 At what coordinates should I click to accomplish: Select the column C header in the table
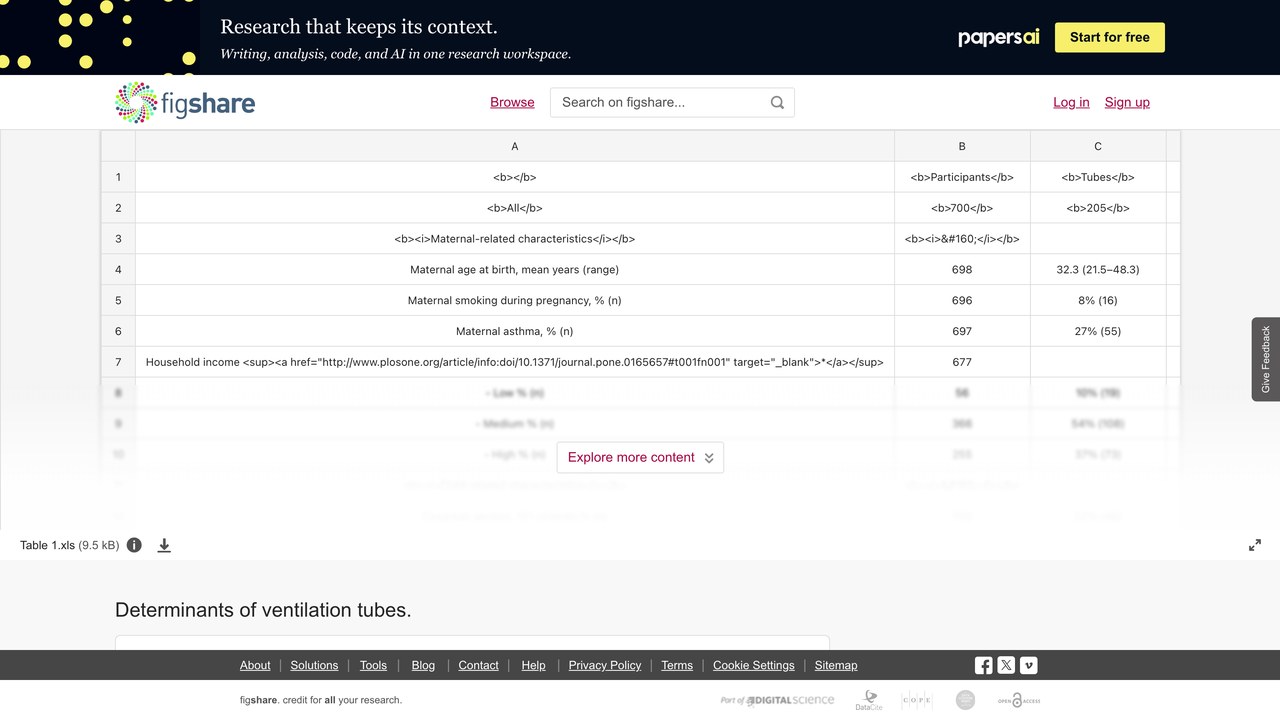tap(1098, 146)
